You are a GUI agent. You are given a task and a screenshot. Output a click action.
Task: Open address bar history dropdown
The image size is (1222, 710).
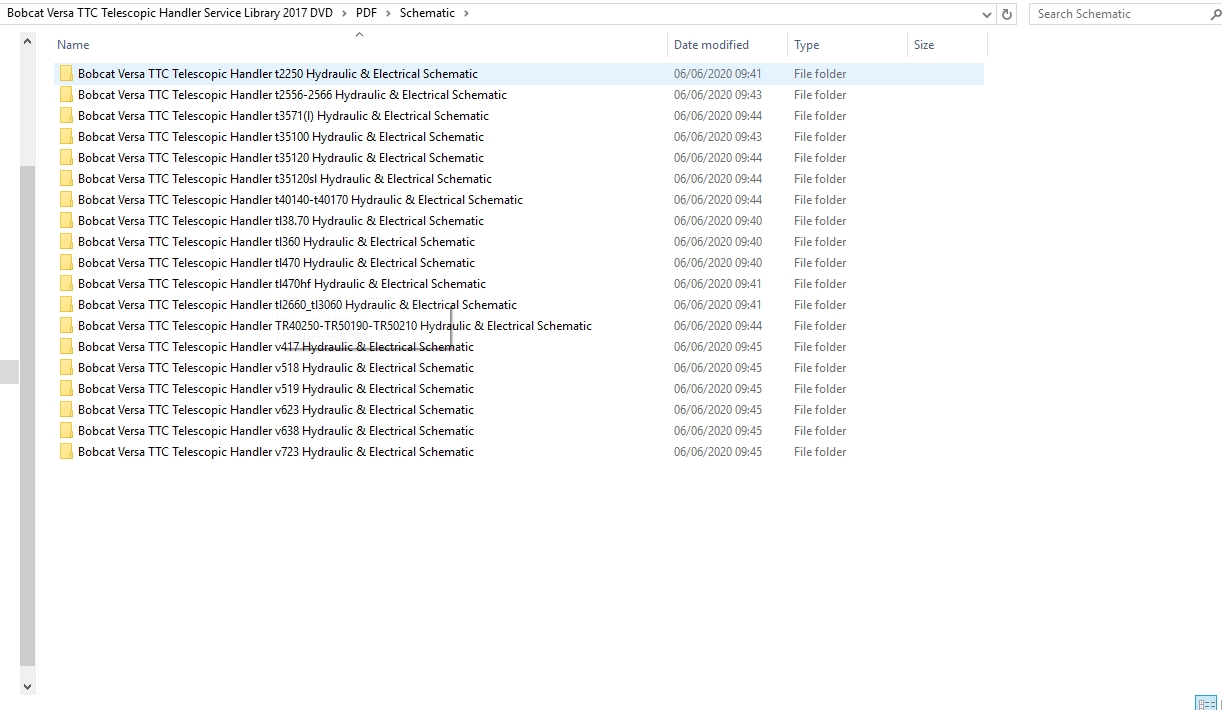coord(987,14)
